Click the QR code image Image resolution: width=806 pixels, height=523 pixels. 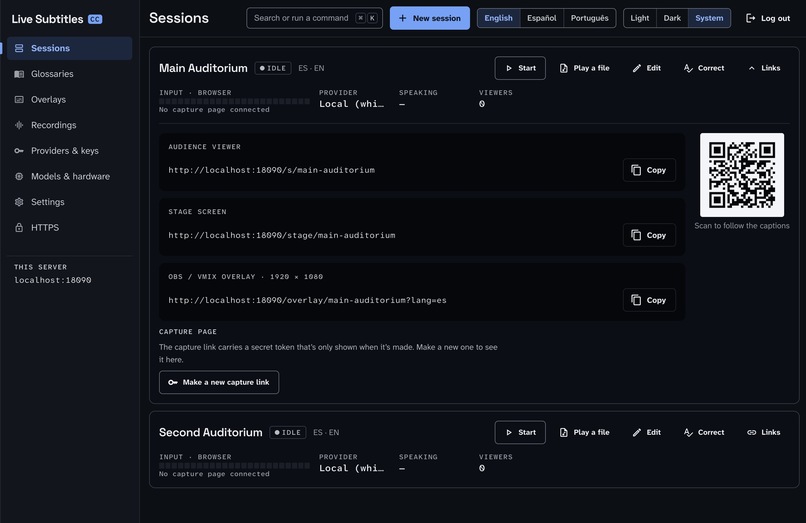click(x=742, y=175)
